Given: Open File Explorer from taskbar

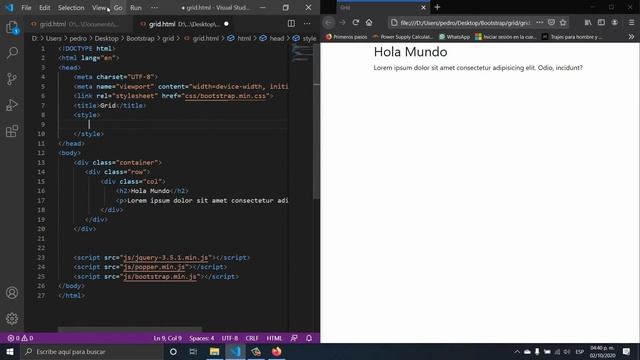Looking at the screenshot, I should pyautogui.click(x=214, y=351).
